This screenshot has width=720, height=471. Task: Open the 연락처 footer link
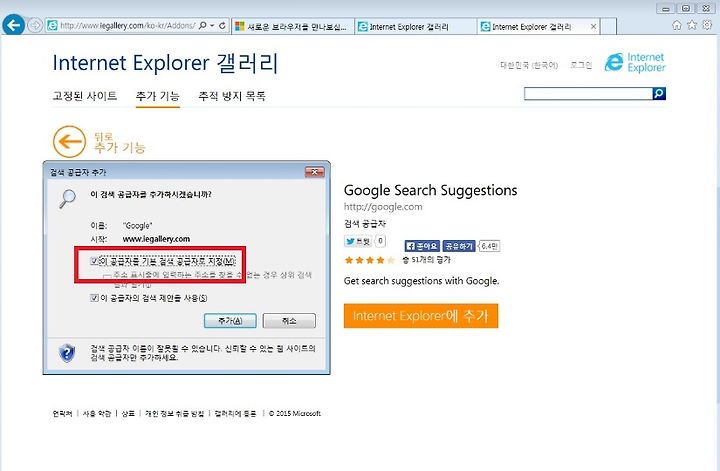(x=62, y=414)
